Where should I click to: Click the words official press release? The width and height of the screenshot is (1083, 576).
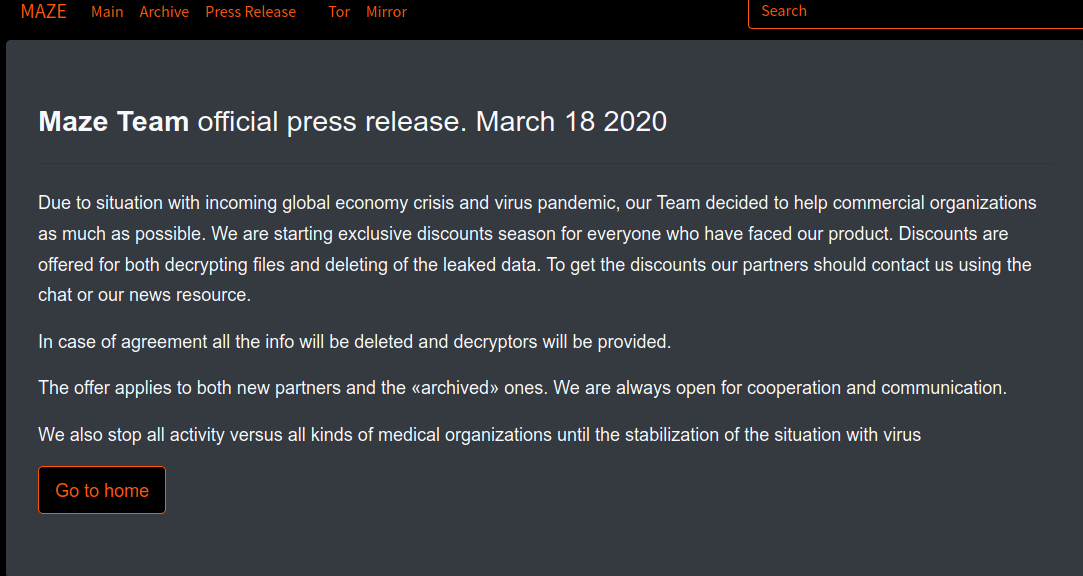click(332, 122)
